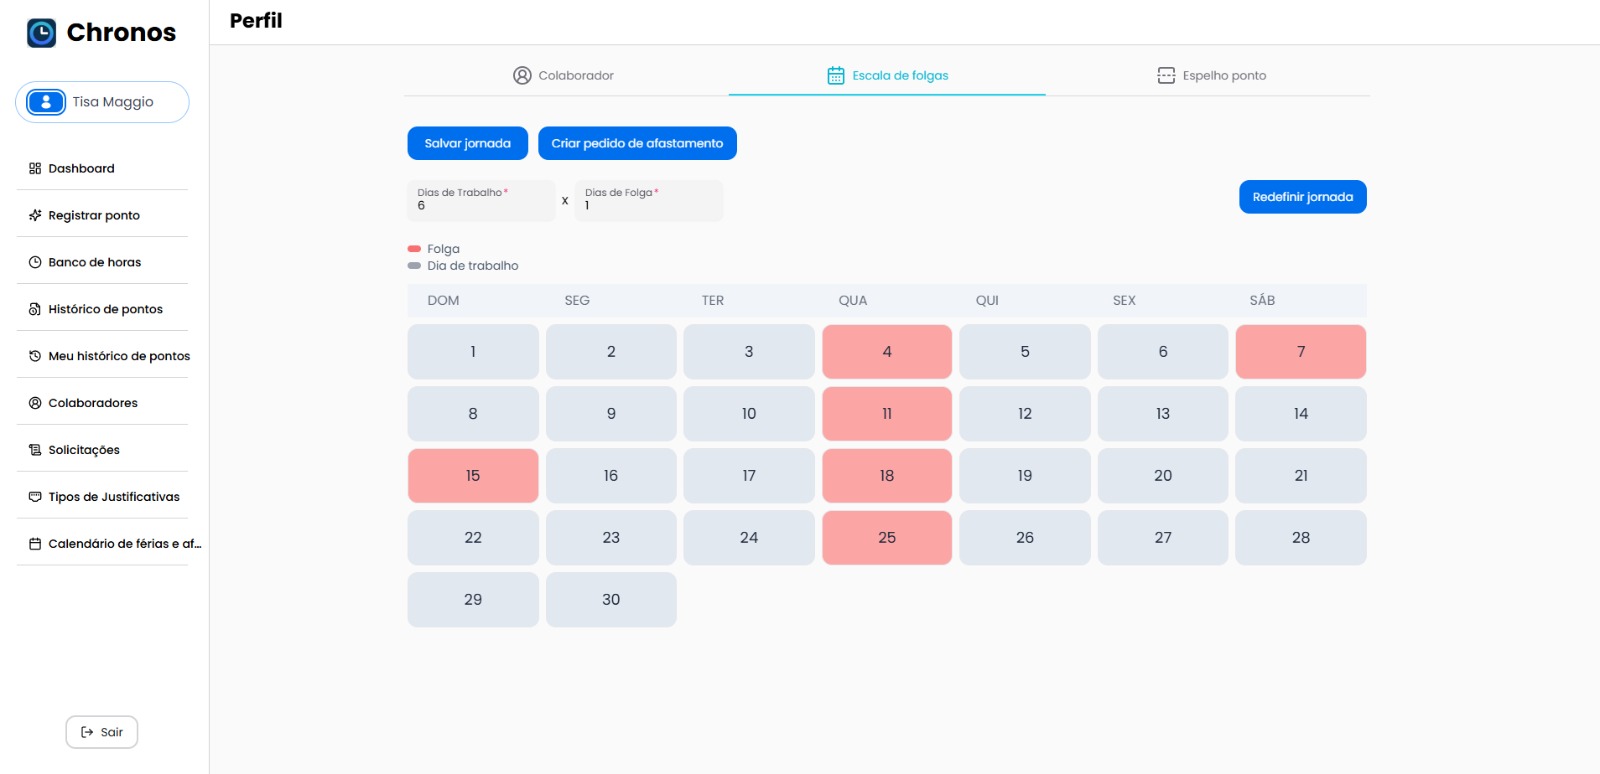Click the Chronos clock logo icon
Screen dimensions: 1600x774
point(41,33)
